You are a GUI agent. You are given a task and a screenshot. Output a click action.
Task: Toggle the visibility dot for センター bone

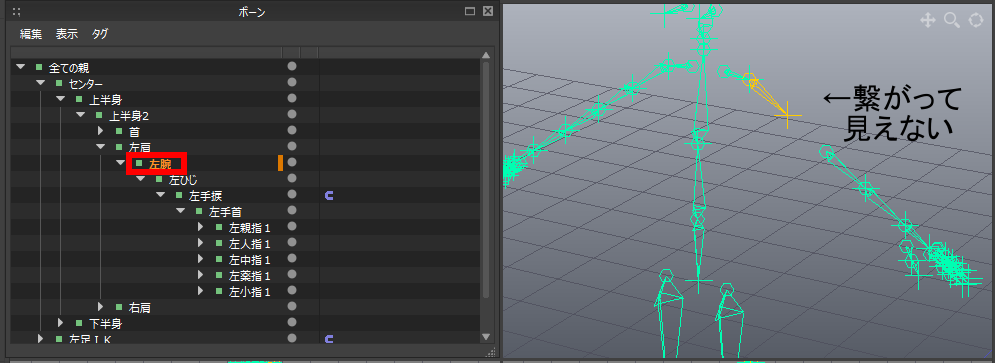point(292,82)
